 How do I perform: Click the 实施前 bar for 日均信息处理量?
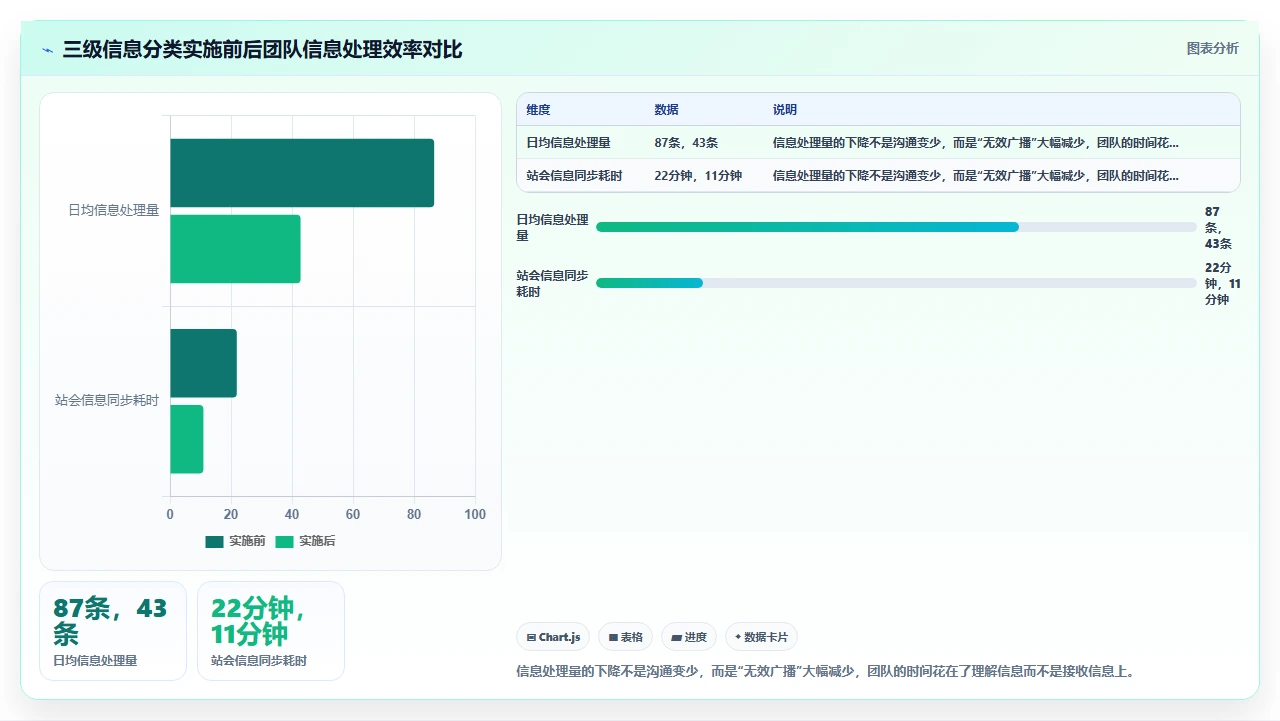302,173
